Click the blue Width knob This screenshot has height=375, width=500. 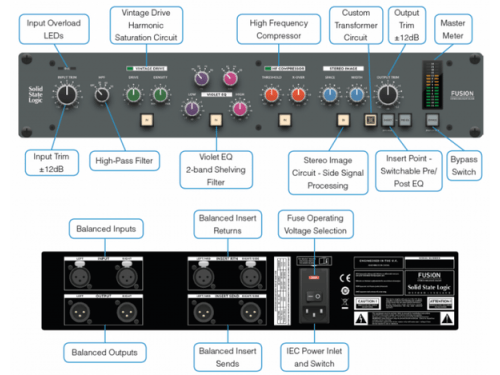[x=357, y=95]
